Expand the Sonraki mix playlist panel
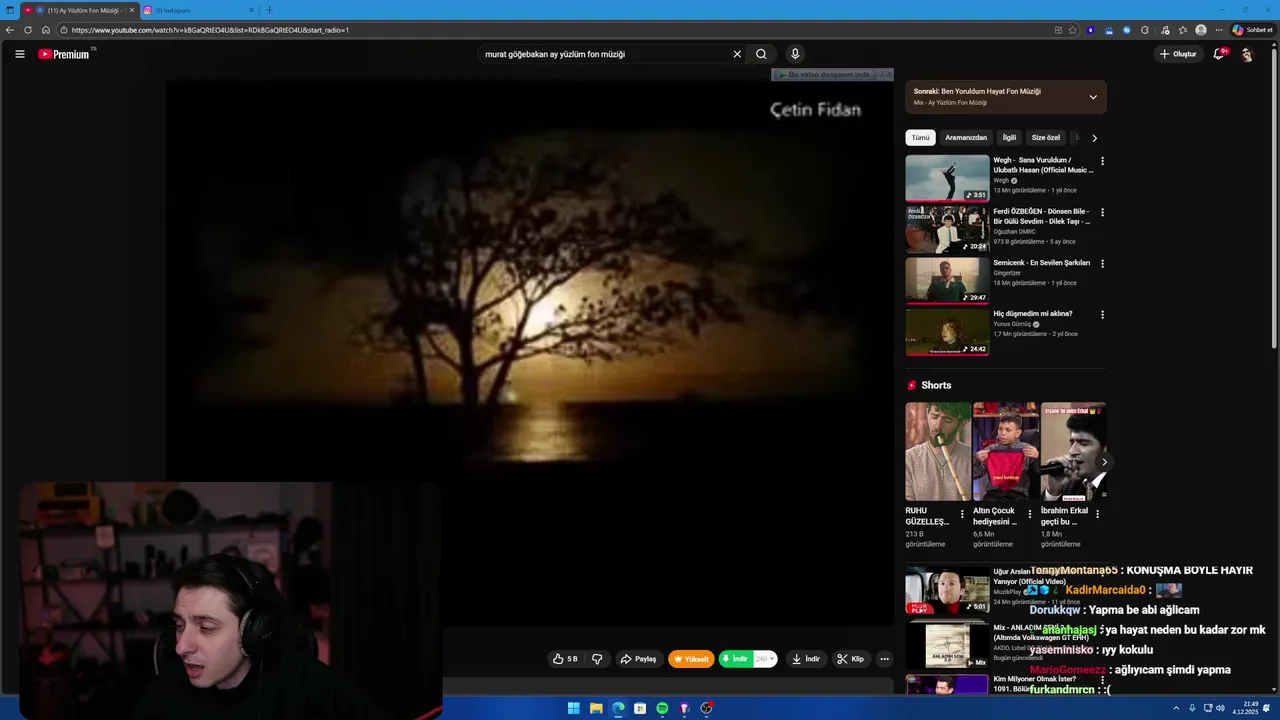Screen dimensions: 1280x720 click(1093, 97)
